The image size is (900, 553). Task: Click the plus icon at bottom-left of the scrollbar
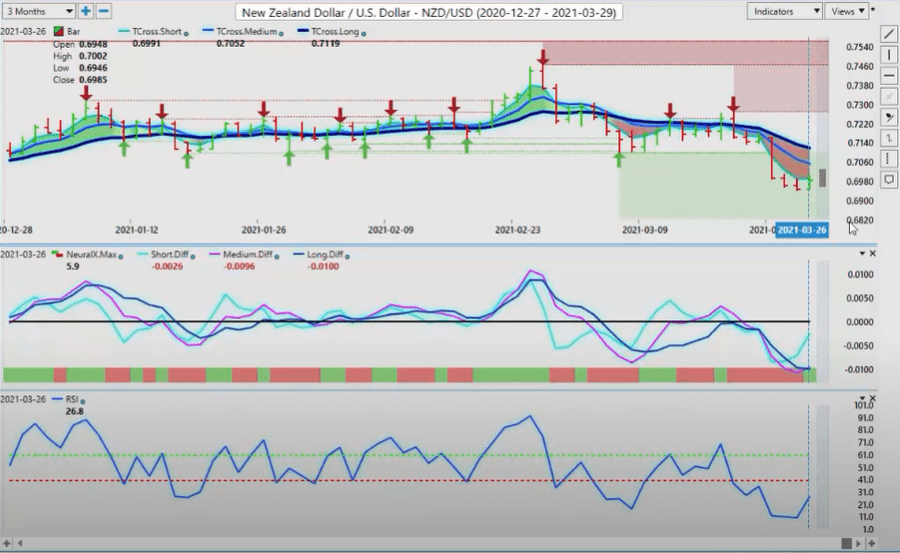(6, 543)
